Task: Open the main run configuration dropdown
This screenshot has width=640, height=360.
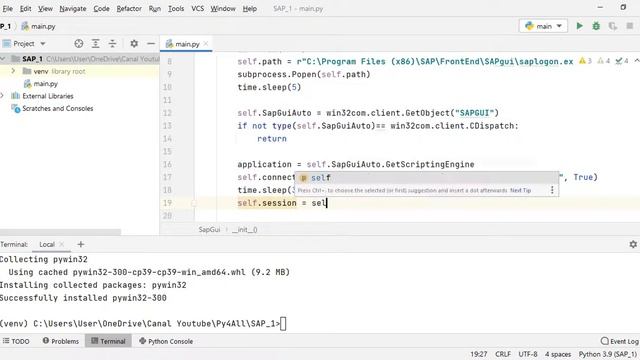Action: pos(543,26)
